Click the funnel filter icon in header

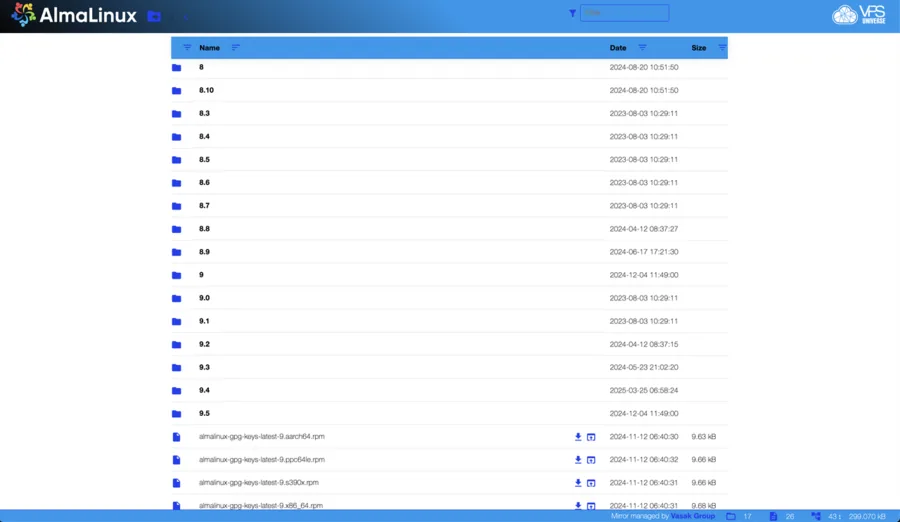pyautogui.click(x=572, y=13)
